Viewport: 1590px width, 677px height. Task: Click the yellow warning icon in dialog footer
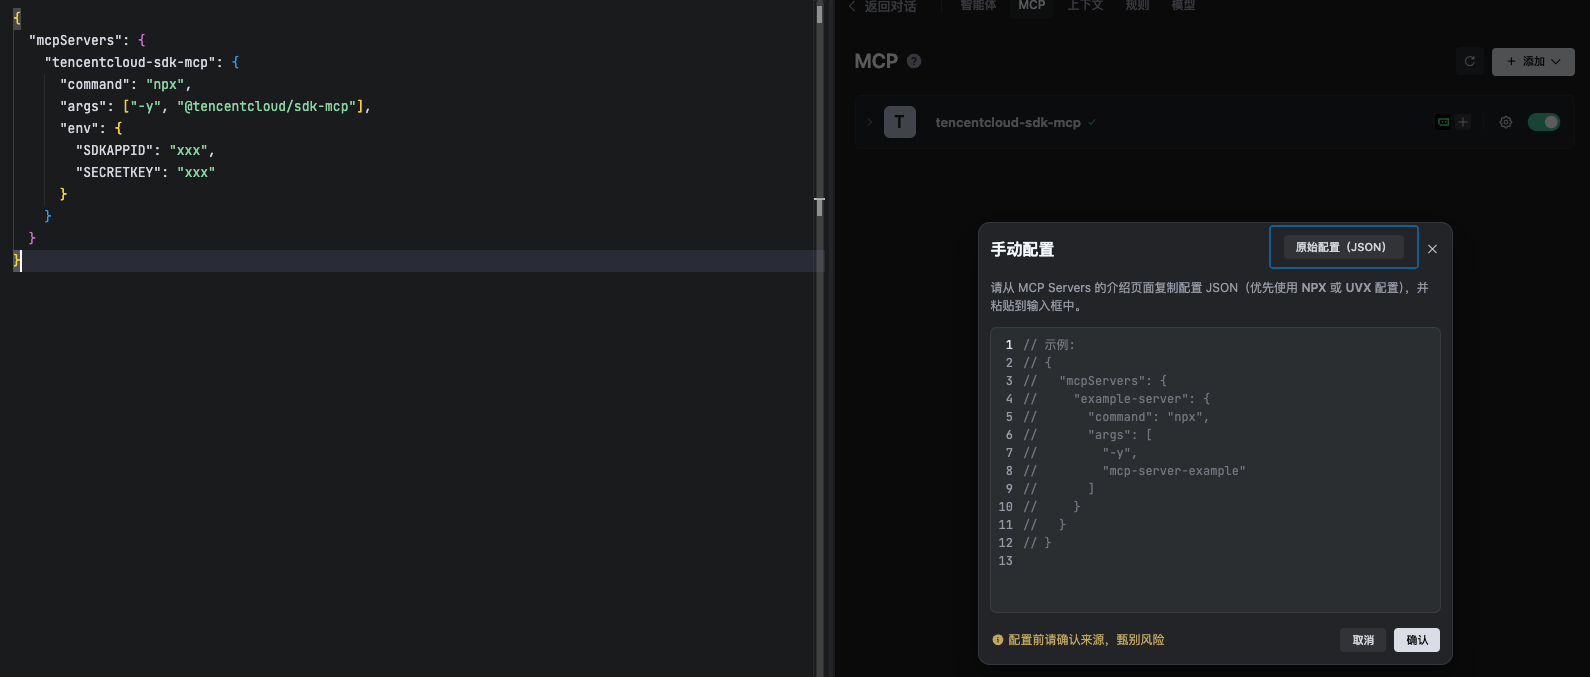click(997, 640)
